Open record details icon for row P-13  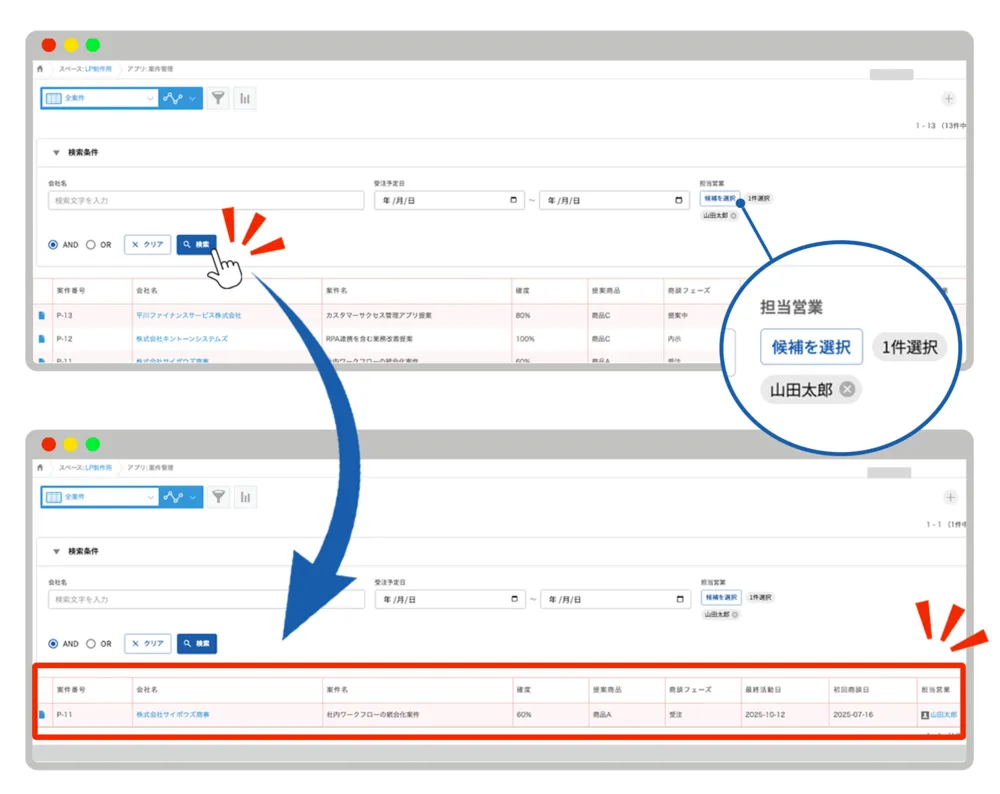[41, 315]
